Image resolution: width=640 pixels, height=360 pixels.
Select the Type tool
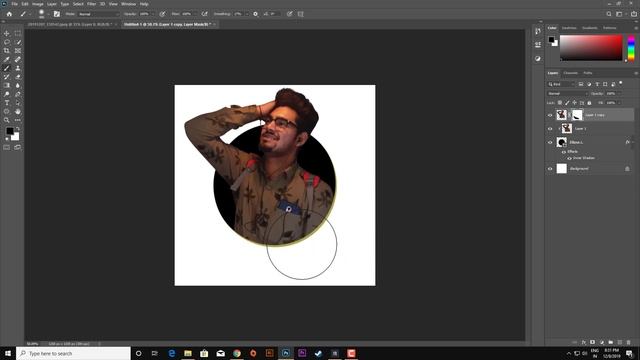pos(7,103)
